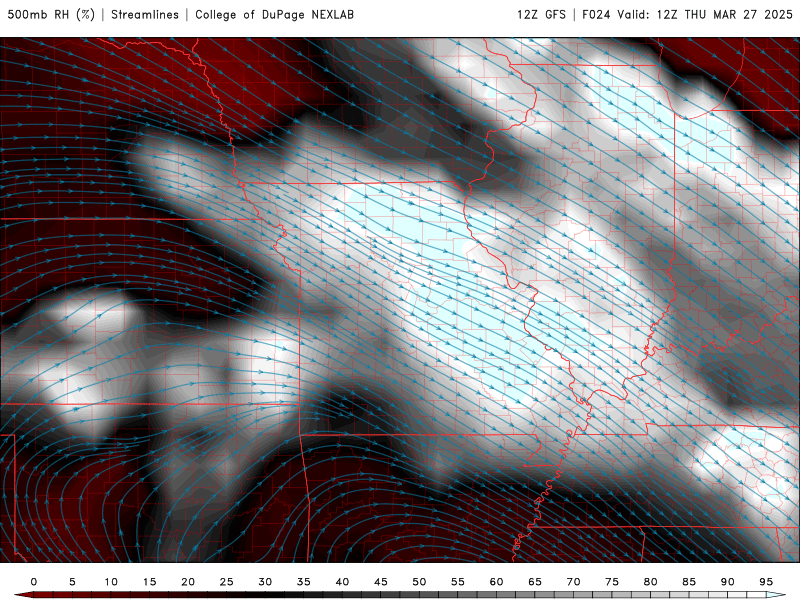Click the "75" value on the color scale
Viewport: 800px width, 600px height.
[612, 582]
